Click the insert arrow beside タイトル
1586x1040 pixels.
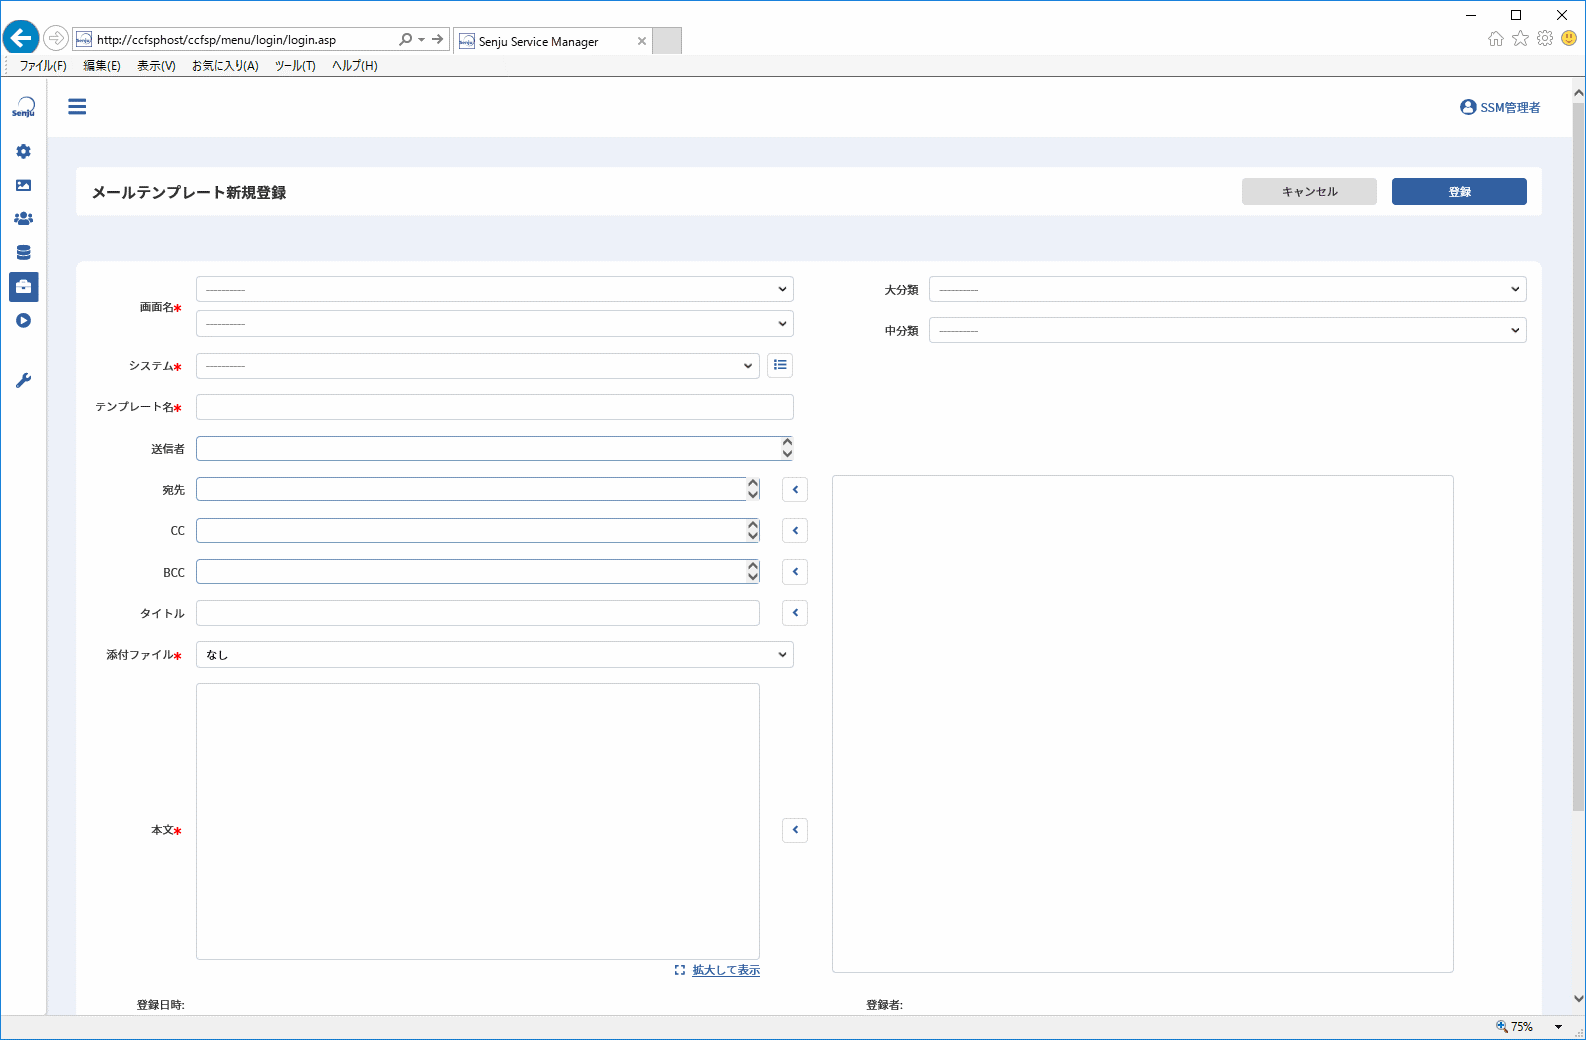(x=795, y=613)
